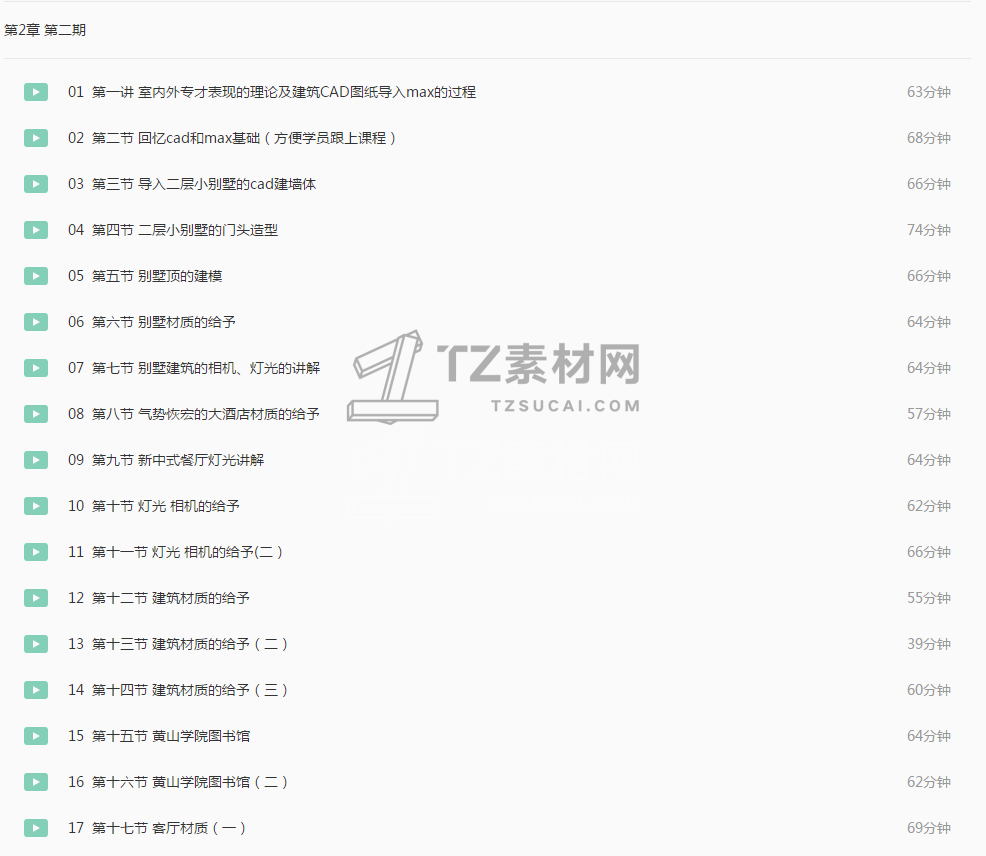The image size is (986, 856).
Task: Click the play icon for lesson 08
Action: 36,414
